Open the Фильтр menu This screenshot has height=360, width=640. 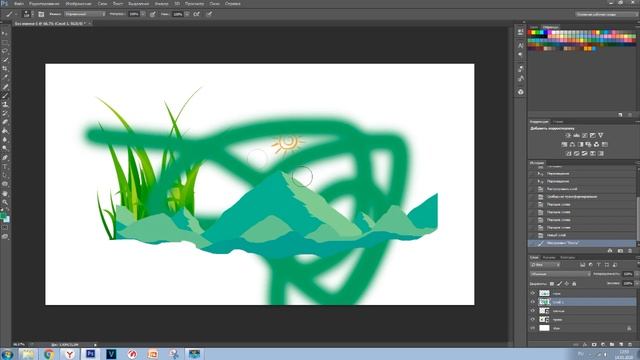pos(162,4)
